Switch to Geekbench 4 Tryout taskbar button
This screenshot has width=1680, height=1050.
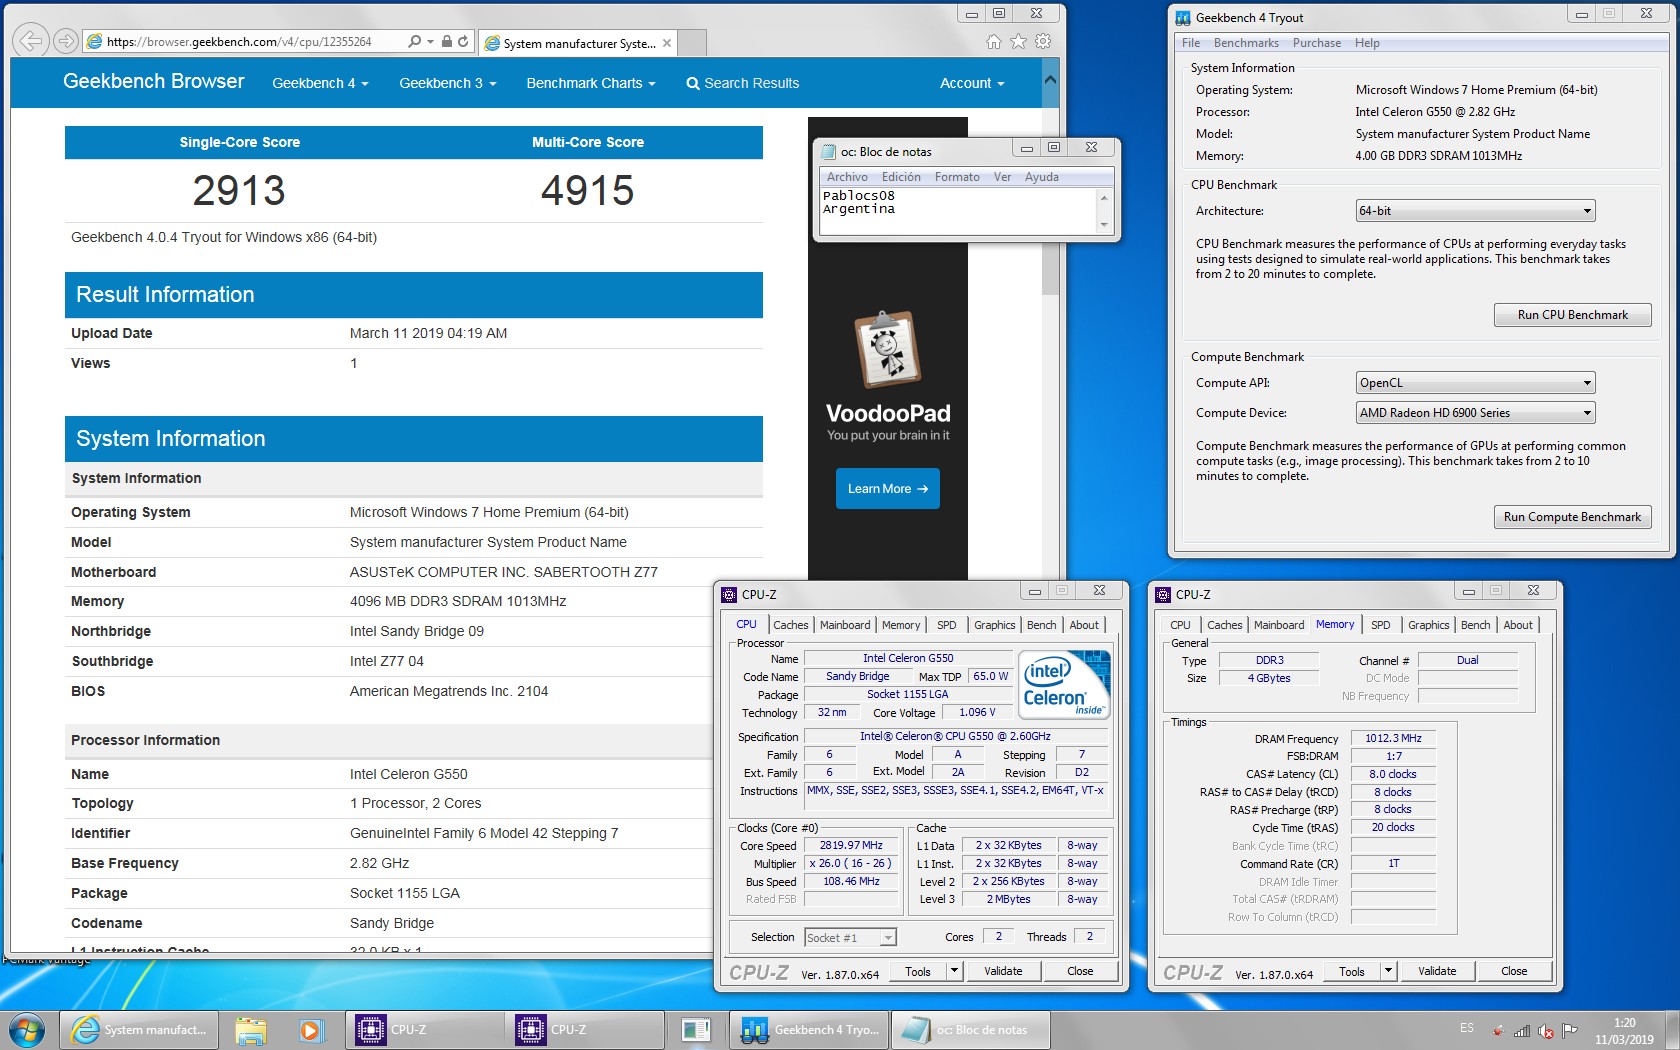point(808,1029)
